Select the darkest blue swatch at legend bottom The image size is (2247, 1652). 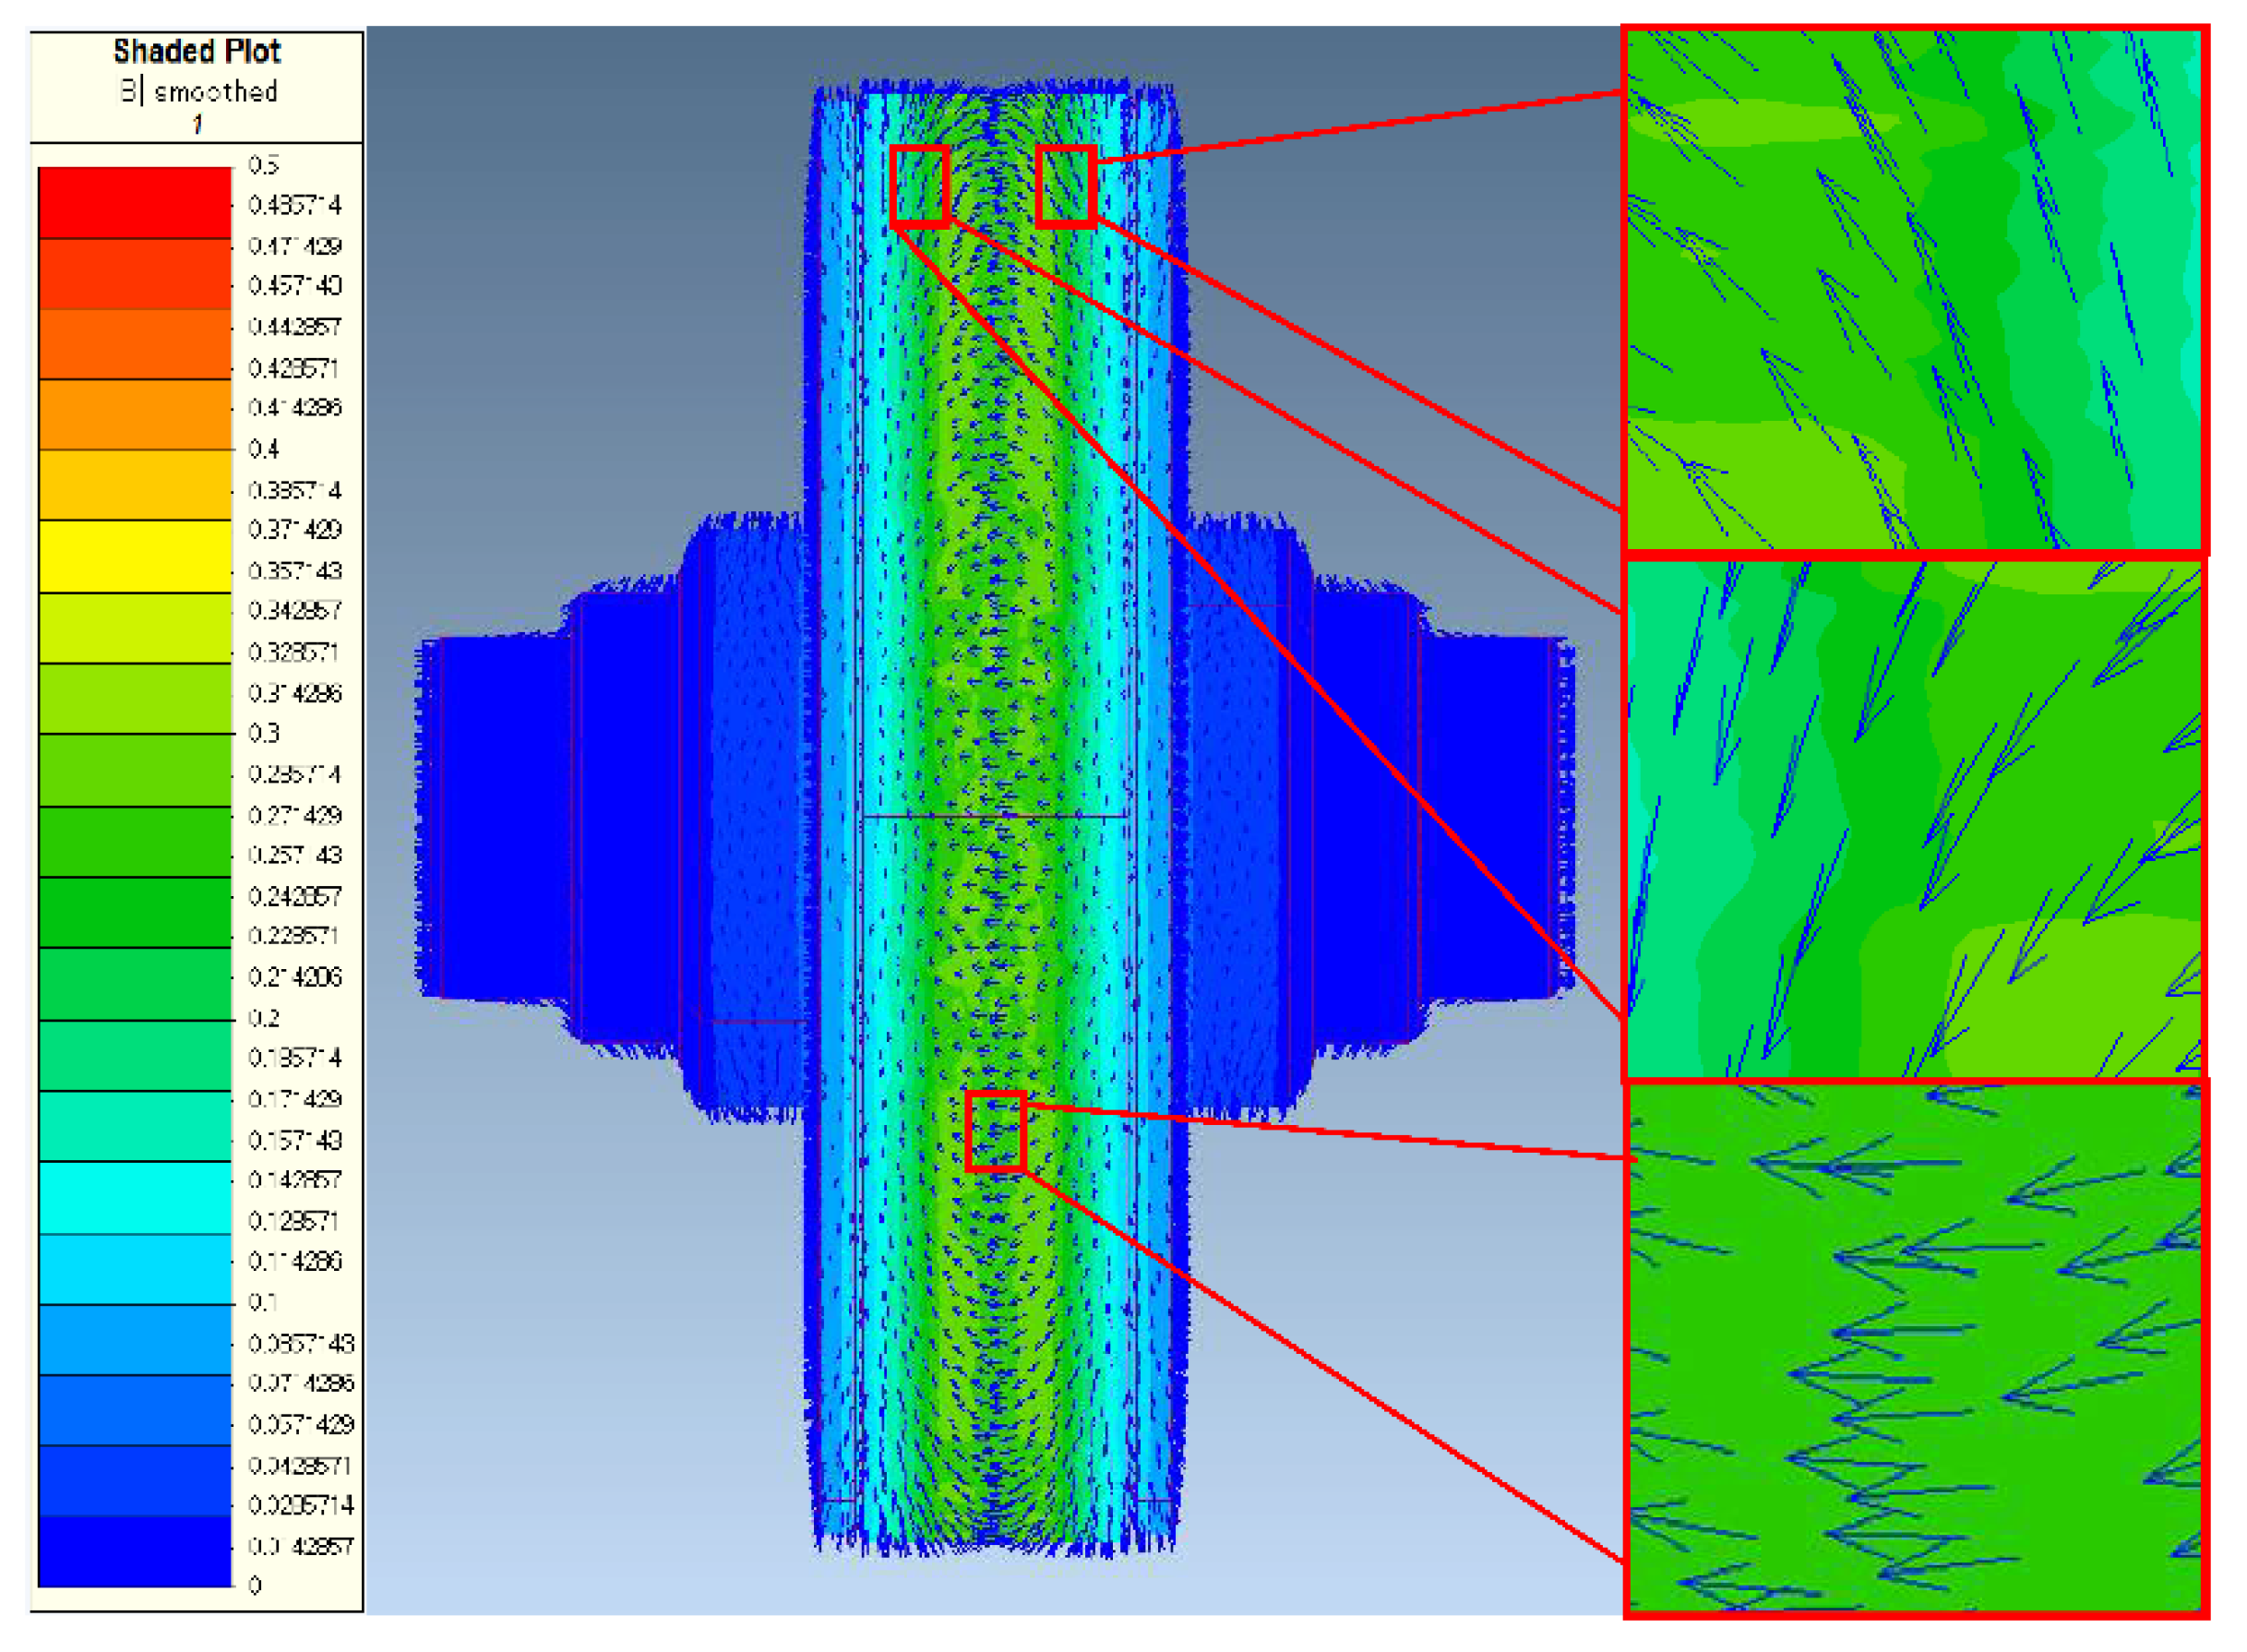134,1551
